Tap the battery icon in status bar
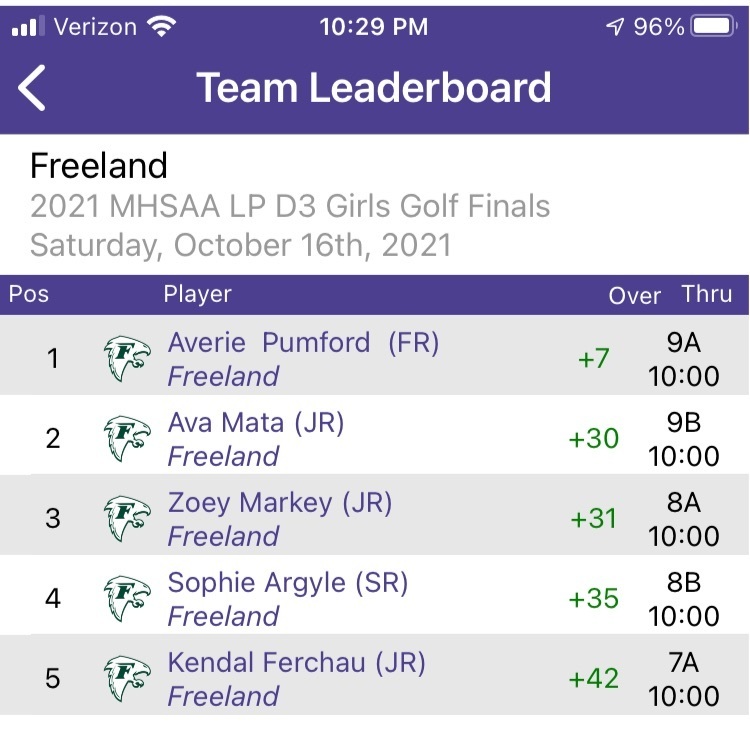 click(x=713, y=26)
